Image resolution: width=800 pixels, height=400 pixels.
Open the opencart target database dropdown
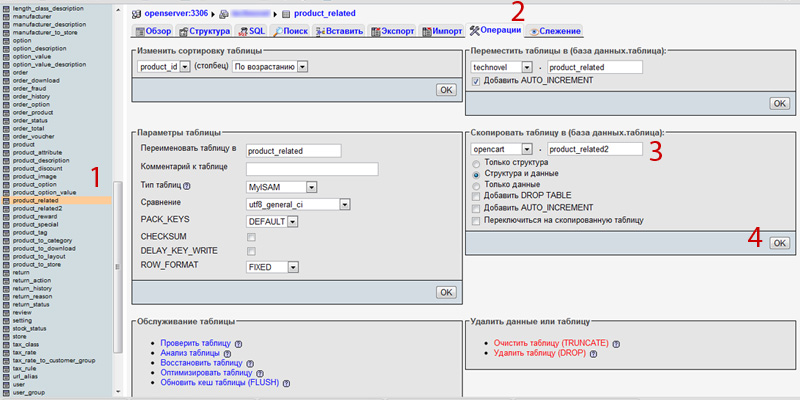pos(502,149)
